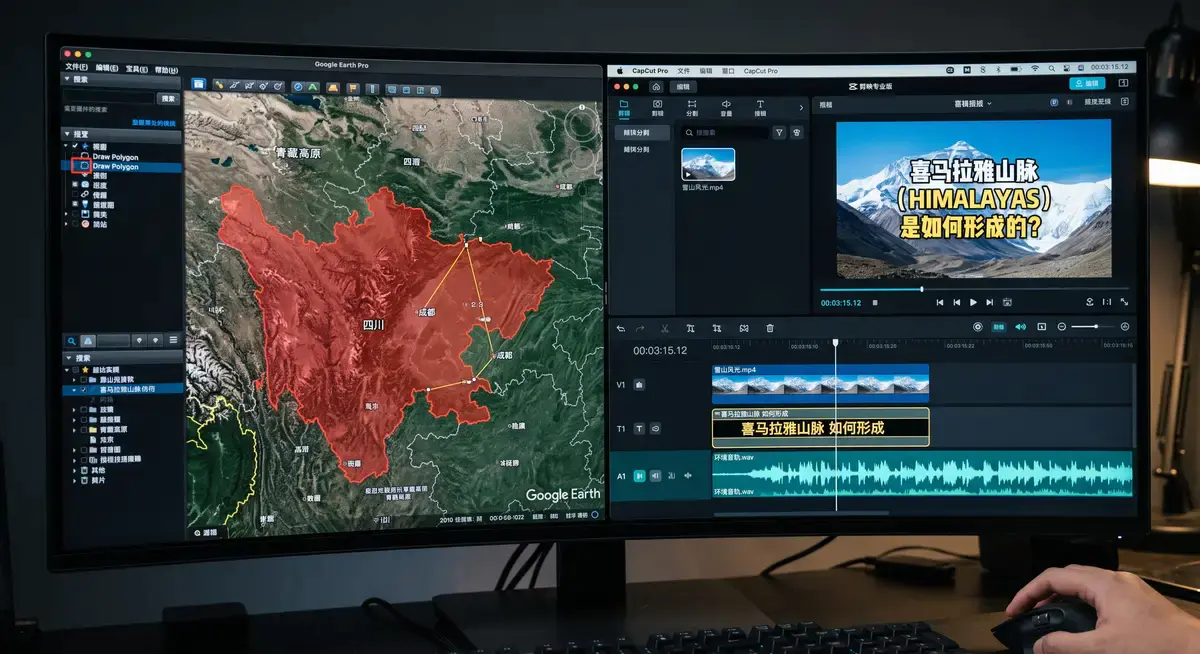Click the trash delete icon in timeline toolbar

click(x=770, y=328)
